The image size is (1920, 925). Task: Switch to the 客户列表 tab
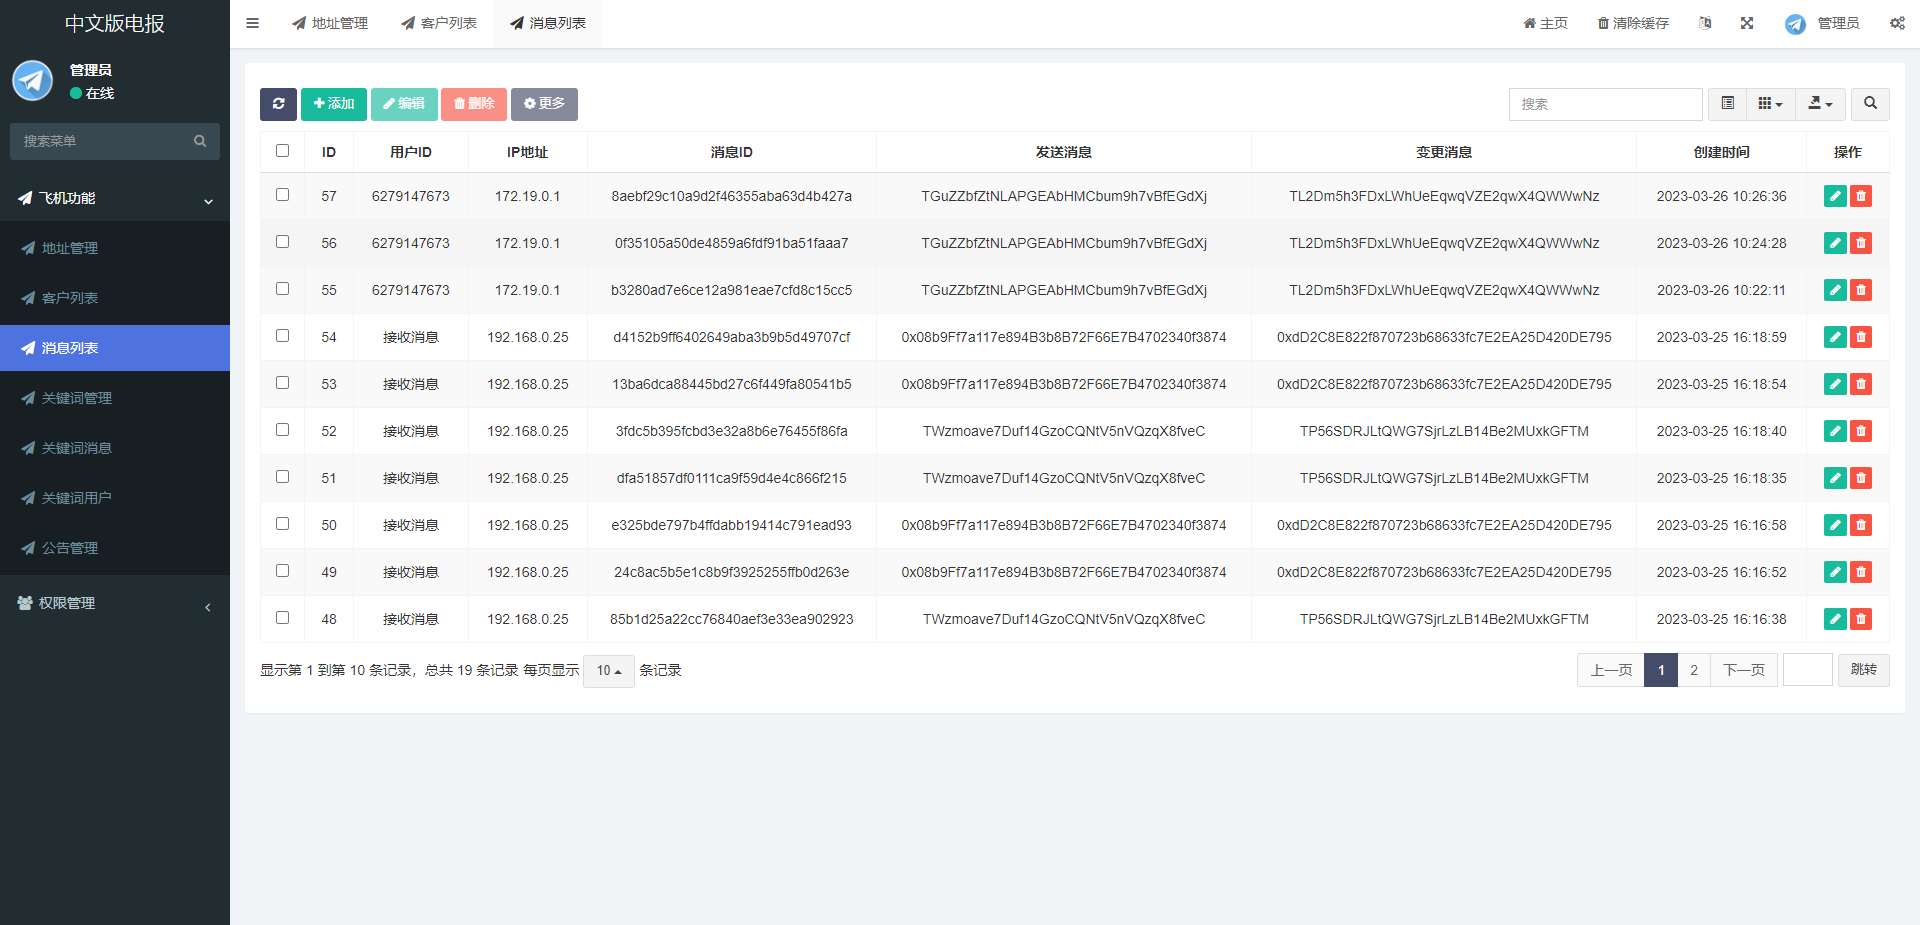tap(439, 23)
